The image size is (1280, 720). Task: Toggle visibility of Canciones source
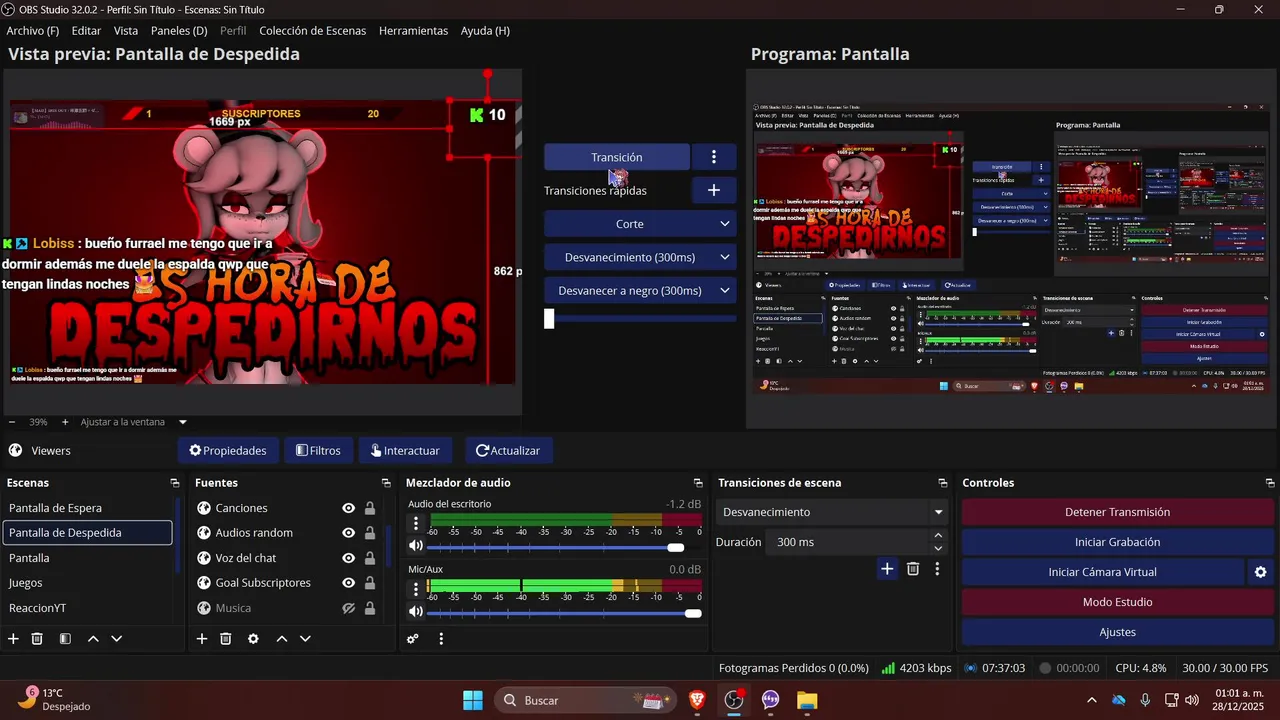click(x=349, y=508)
